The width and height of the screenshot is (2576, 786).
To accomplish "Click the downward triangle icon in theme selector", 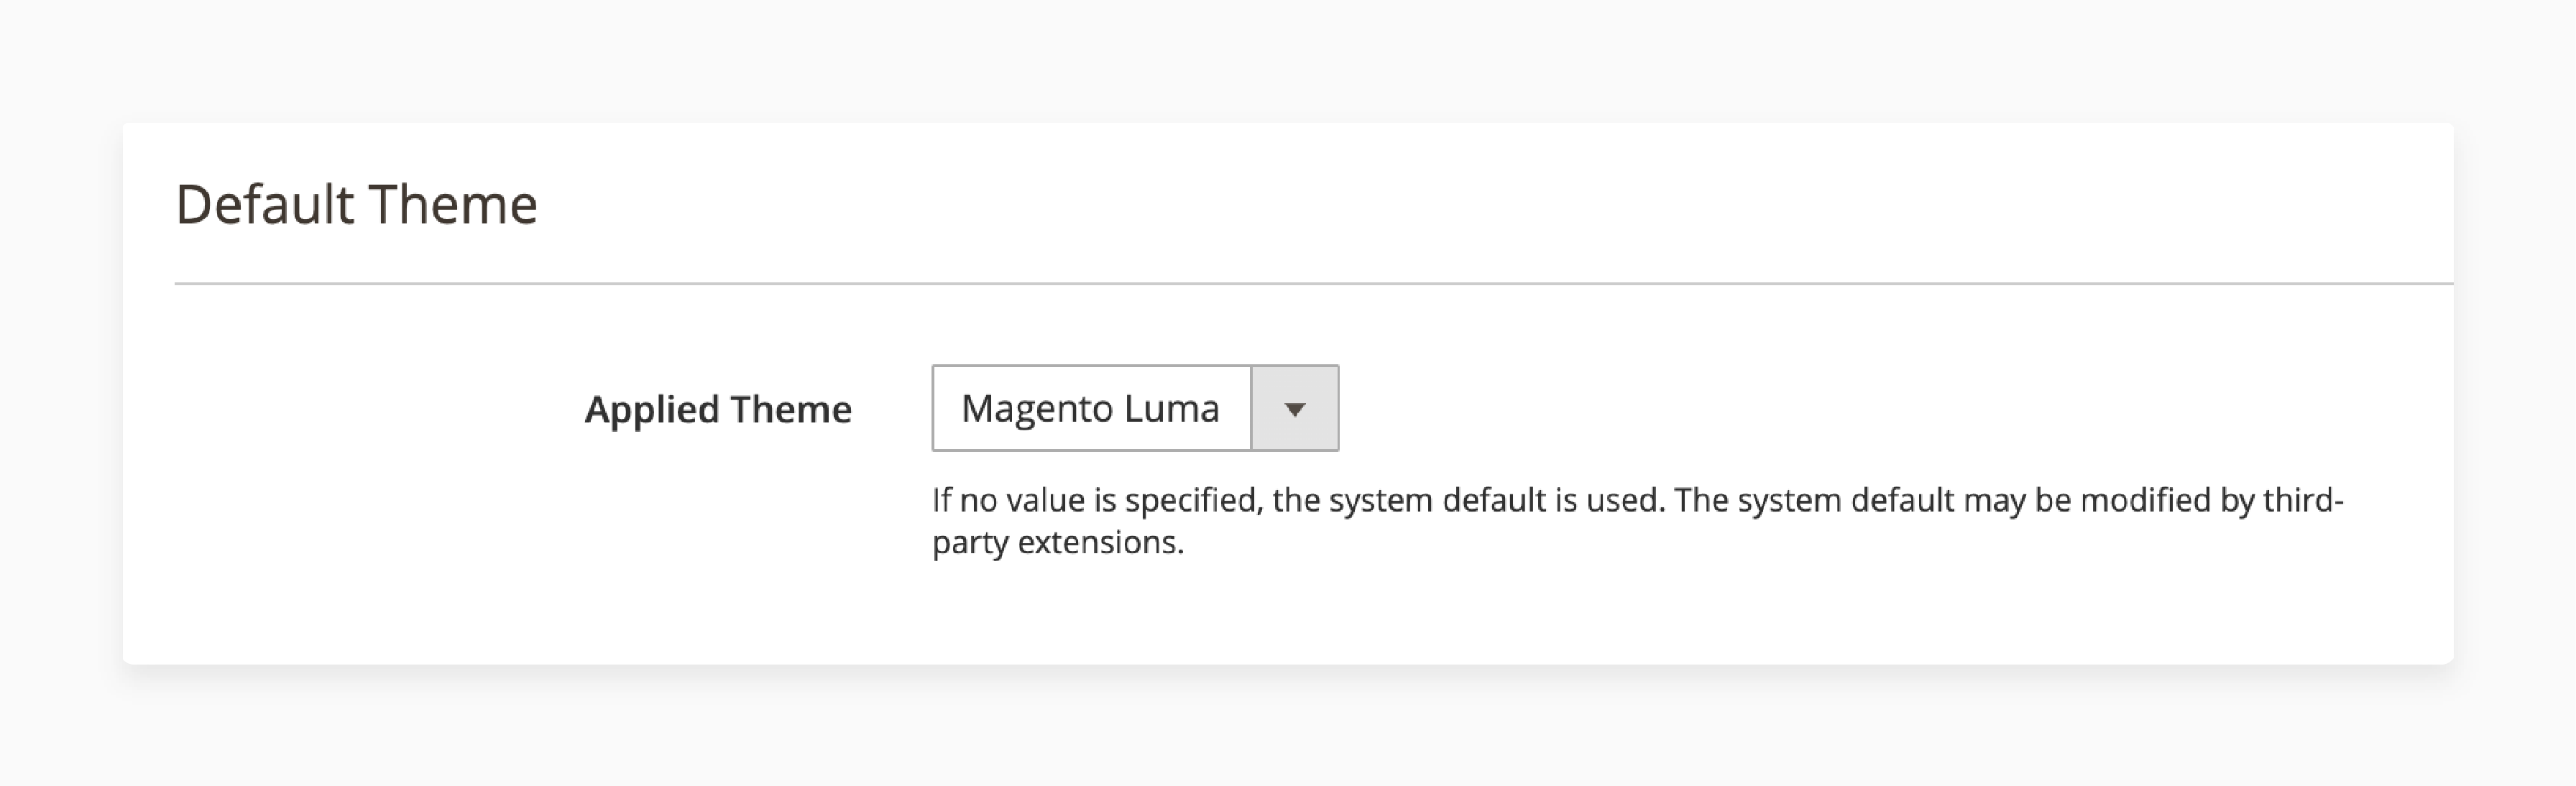I will click(1295, 410).
